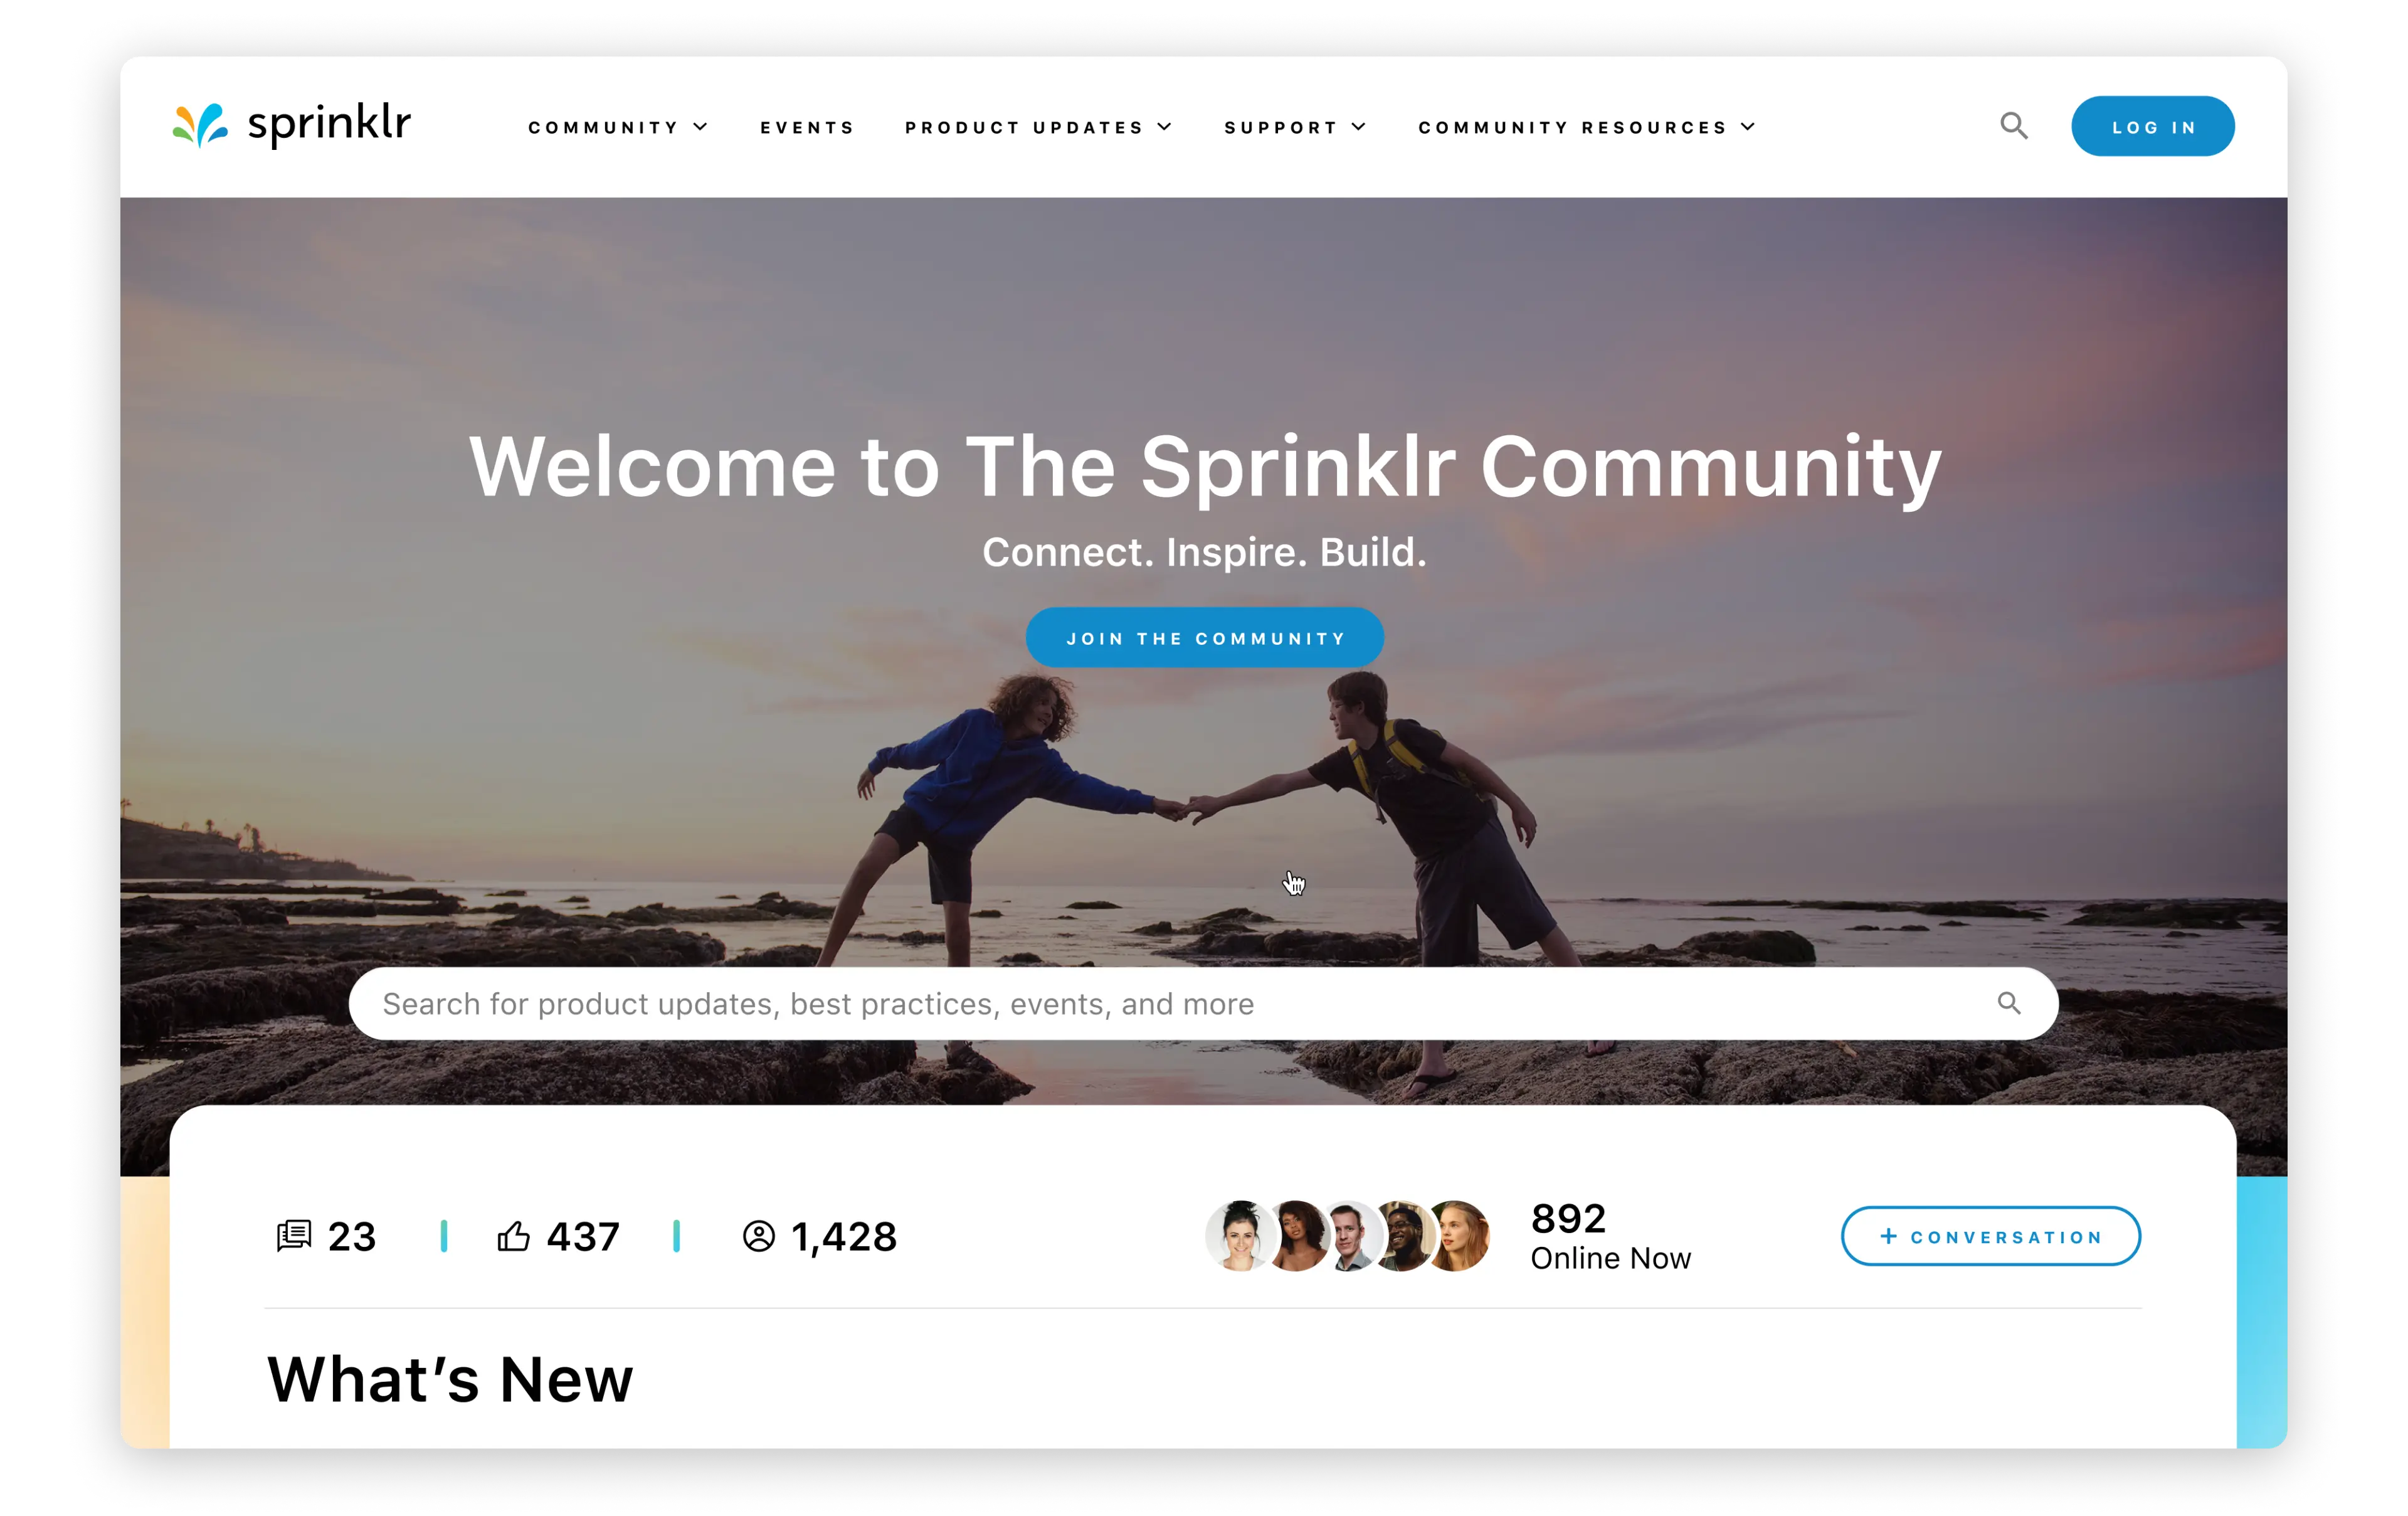Click the search magnifying glass icon
The image size is (2408, 1516).
(x=2014, y=125)
